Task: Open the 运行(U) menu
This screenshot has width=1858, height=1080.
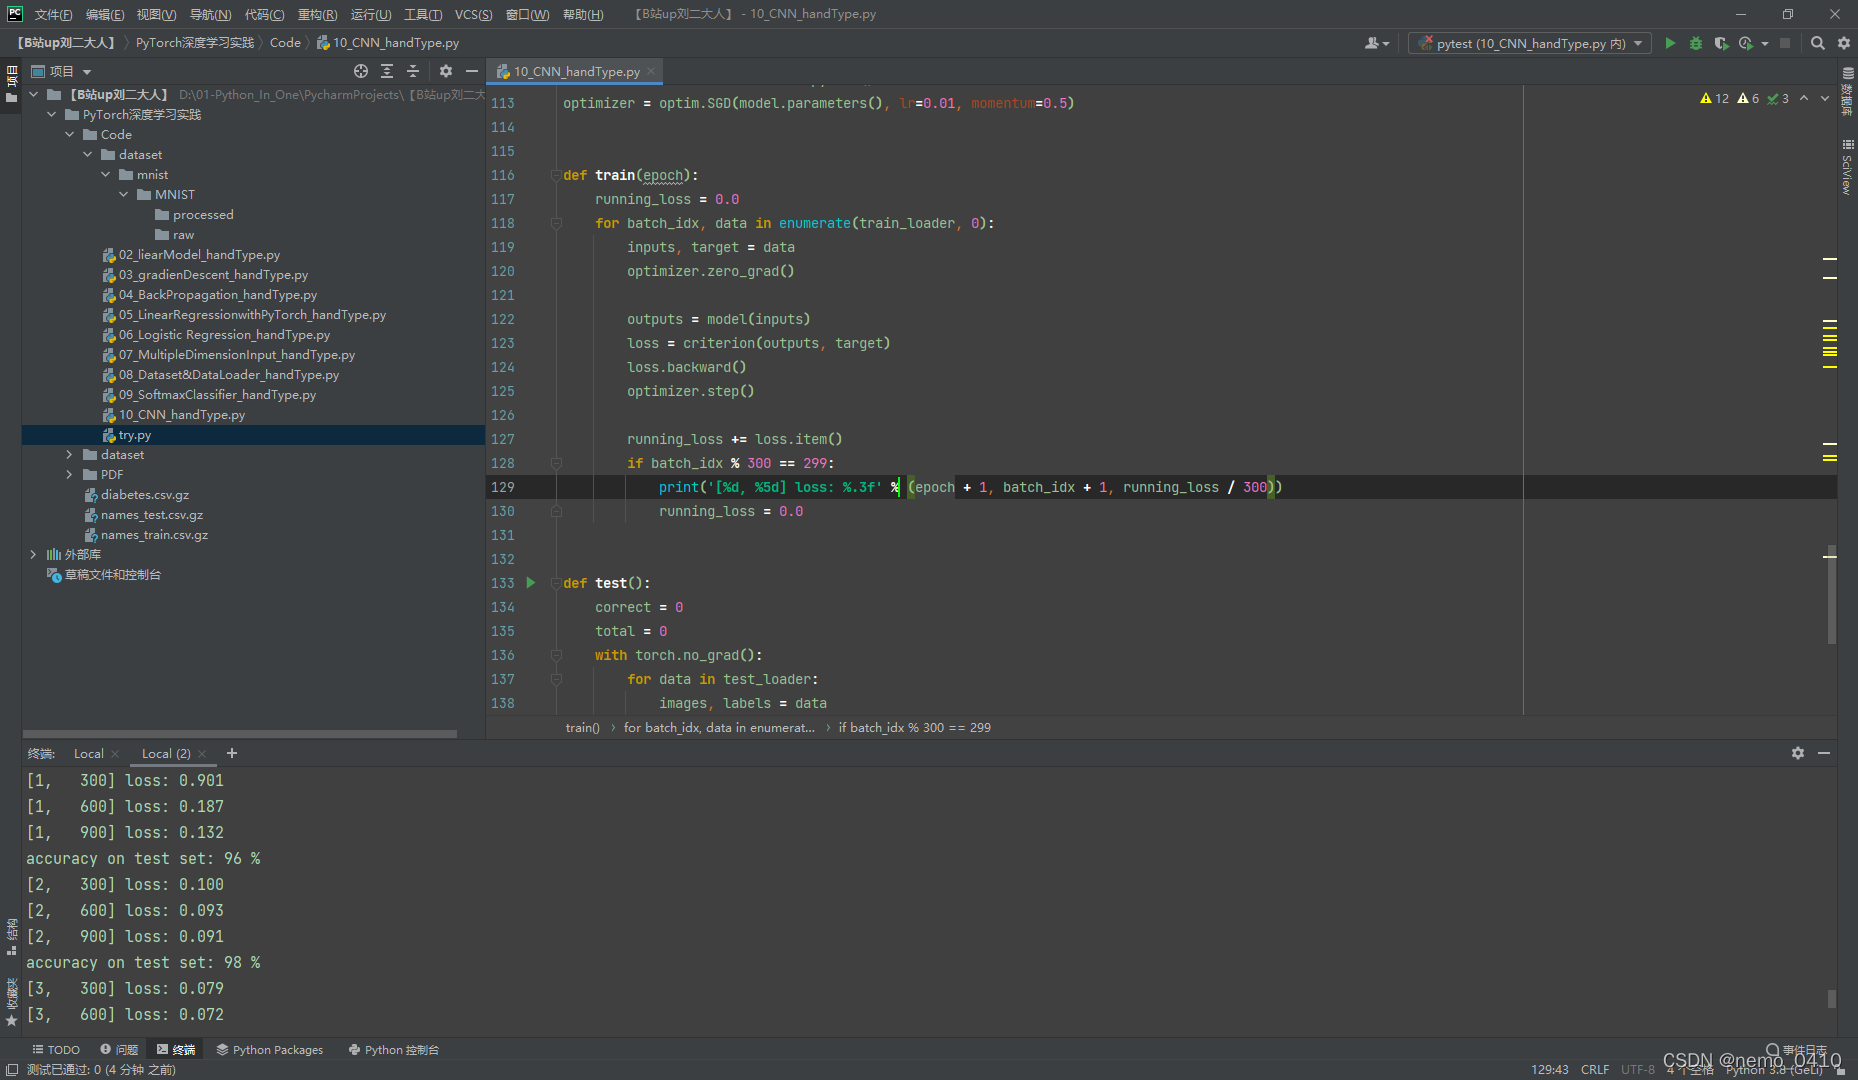Action: [x=371, y=14]
